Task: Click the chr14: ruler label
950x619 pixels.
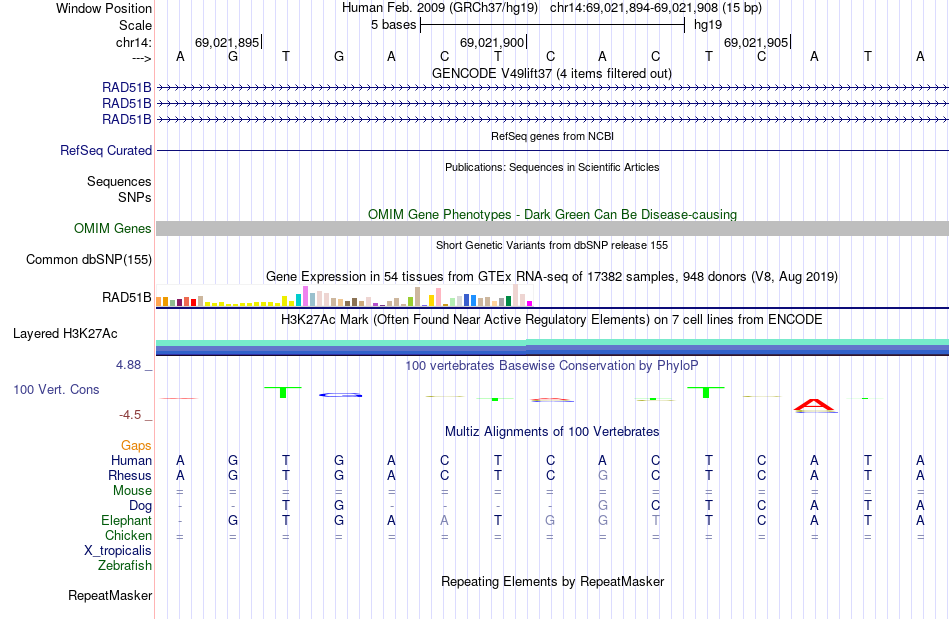Action: 133,42
